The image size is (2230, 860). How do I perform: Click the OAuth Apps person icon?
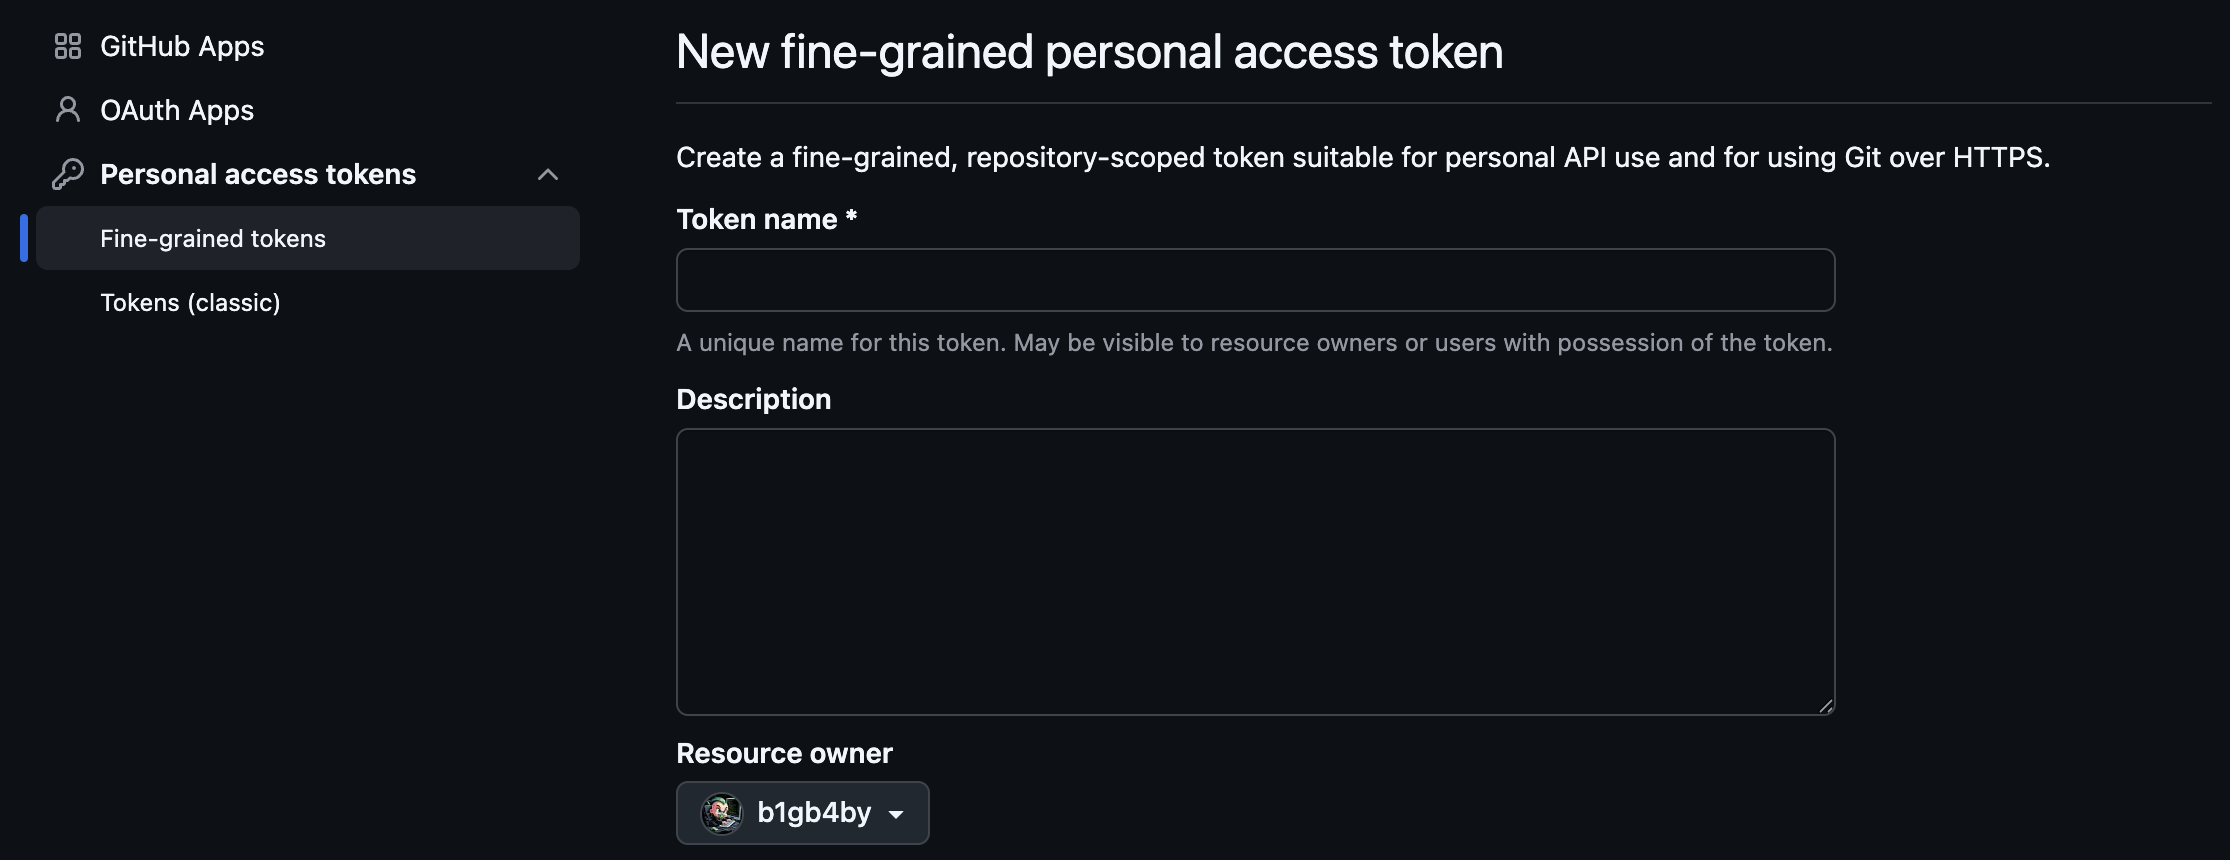67,110
